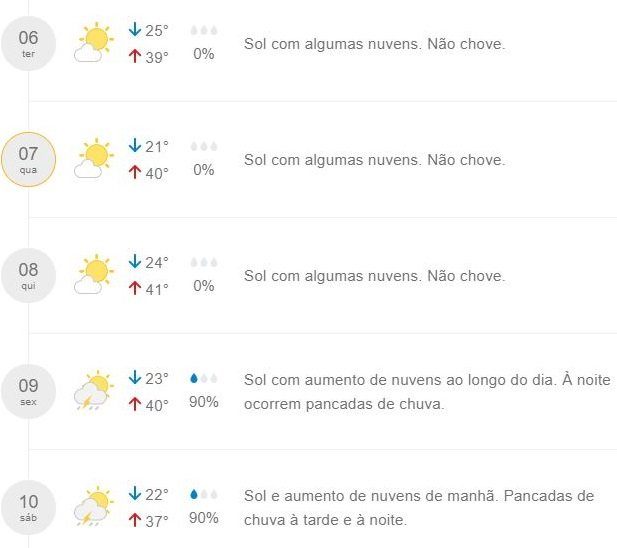The height and width of the screenshot is (548, 617).
Task: Open the description 'Pancadas de chuva à tarde'
Action: click(419, 508)
